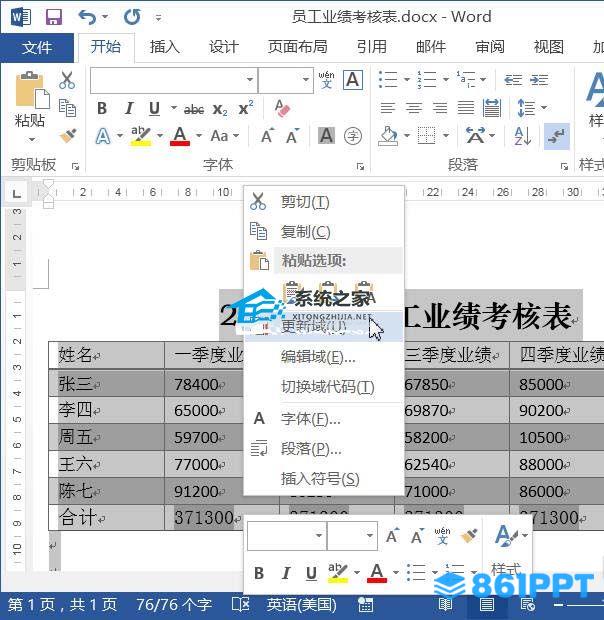Open the bullet list style dropdown
Viewport: 604px width, 620px height.
(406, 80)
